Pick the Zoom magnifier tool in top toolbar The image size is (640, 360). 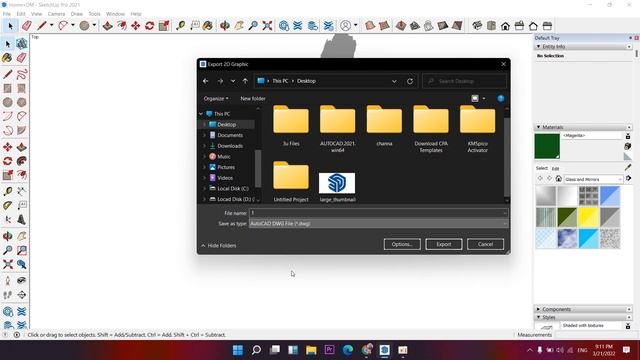pos(253,26)
